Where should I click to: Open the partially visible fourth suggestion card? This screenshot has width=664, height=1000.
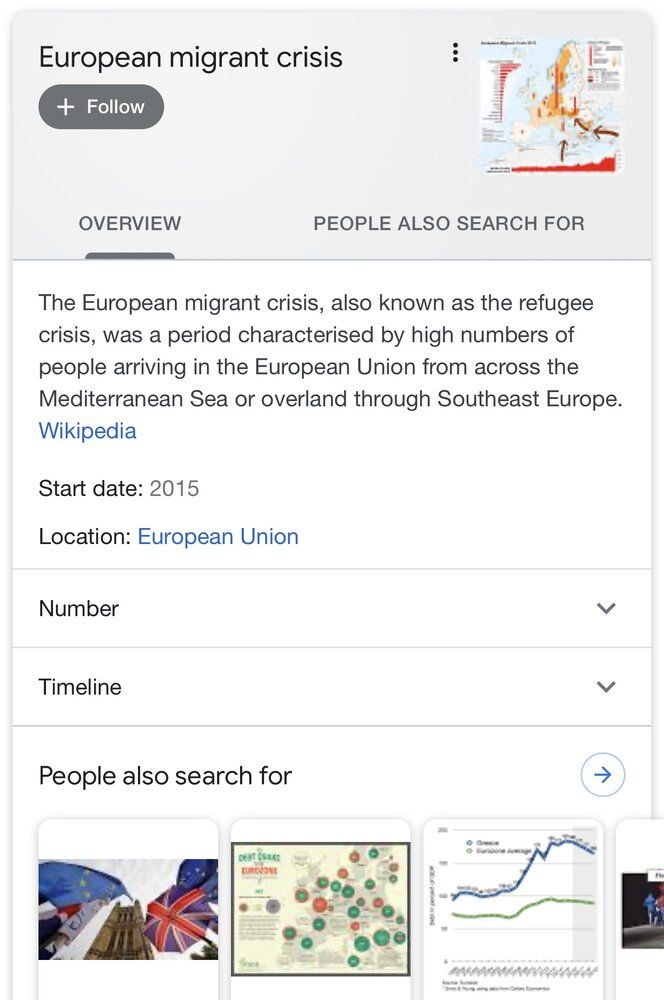[x=640, y=909]
